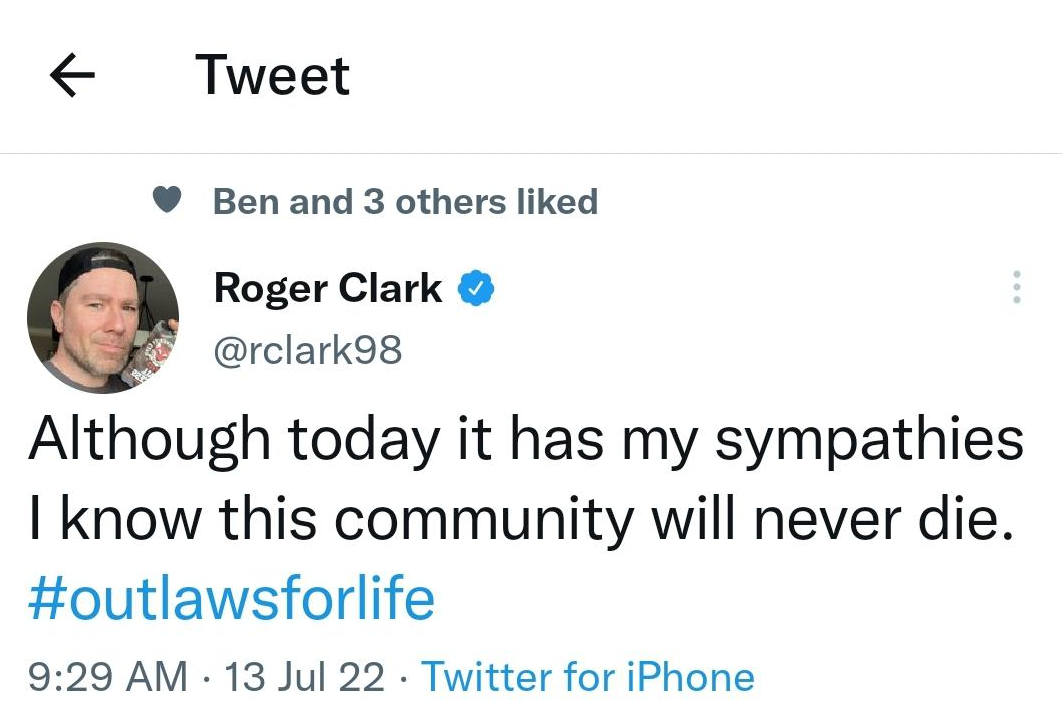Click '3 others liked' text
Image resolution: width=1062 pixels, height=716 pixels.
tap(480, 201)
